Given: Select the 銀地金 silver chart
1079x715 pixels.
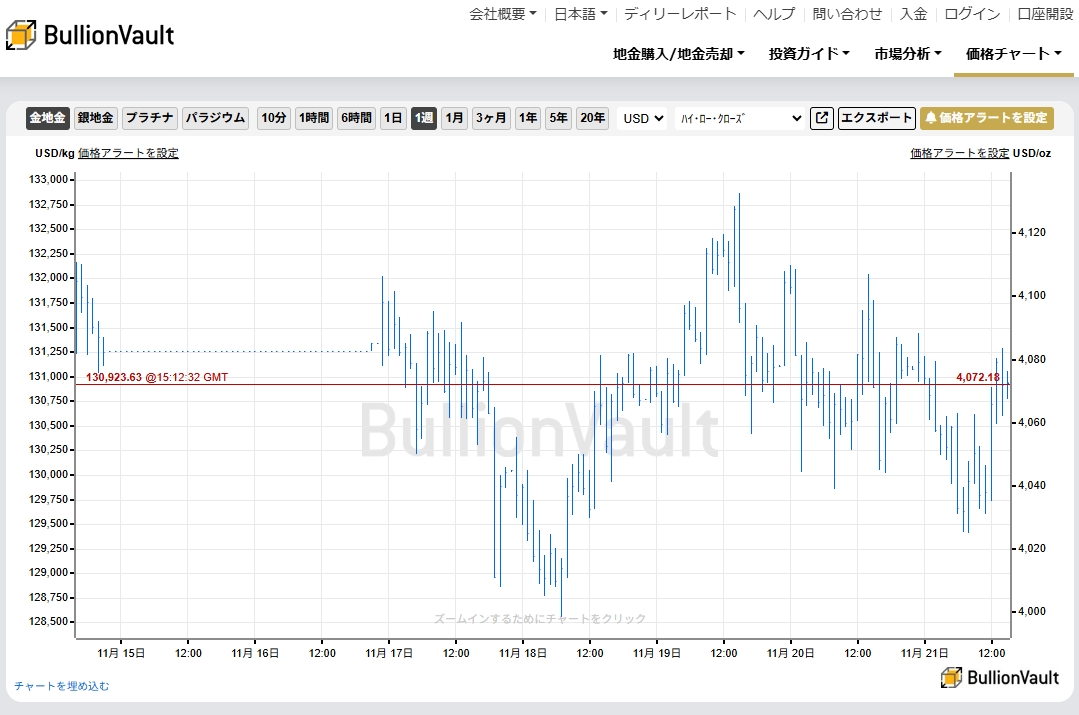Looking at the screenshot, I should click(95, 118).
